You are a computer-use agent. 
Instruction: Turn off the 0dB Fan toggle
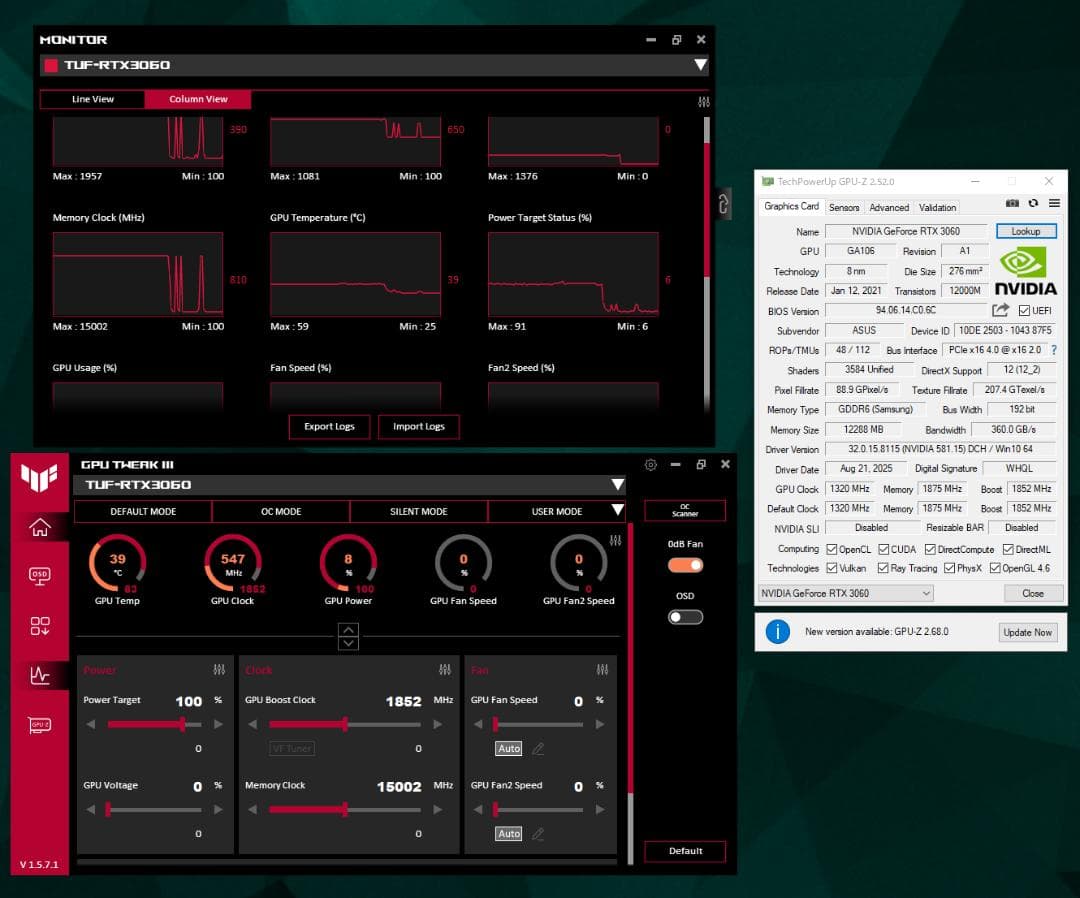pyautogui.click(x=684, y=564)
